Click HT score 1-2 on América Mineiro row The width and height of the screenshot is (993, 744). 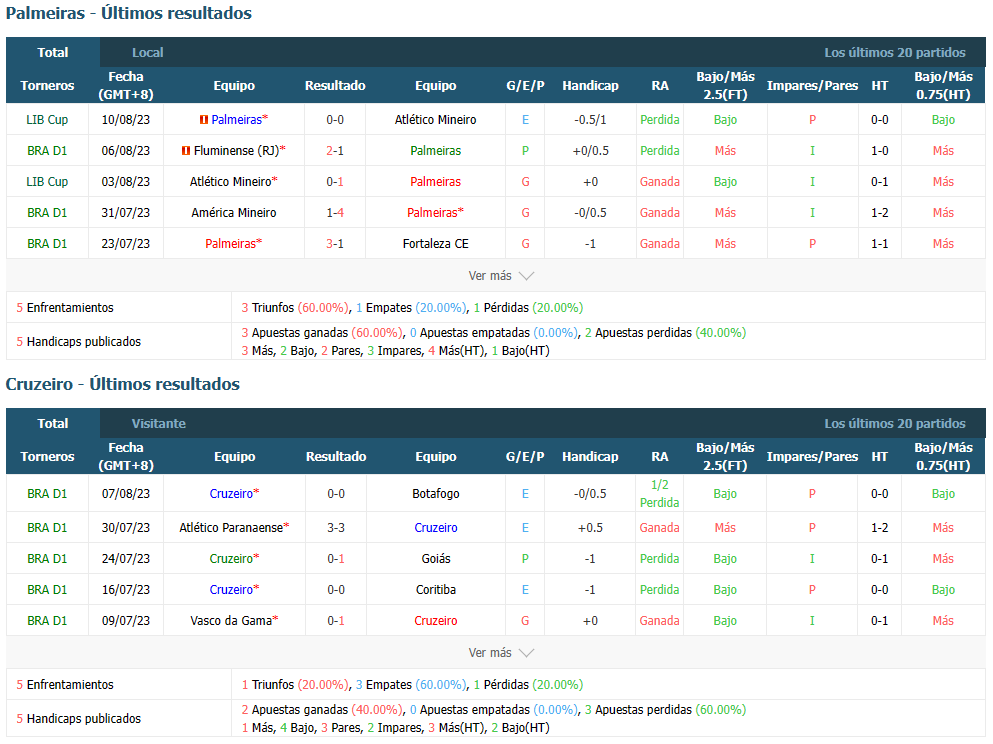(x=879, y=213)
